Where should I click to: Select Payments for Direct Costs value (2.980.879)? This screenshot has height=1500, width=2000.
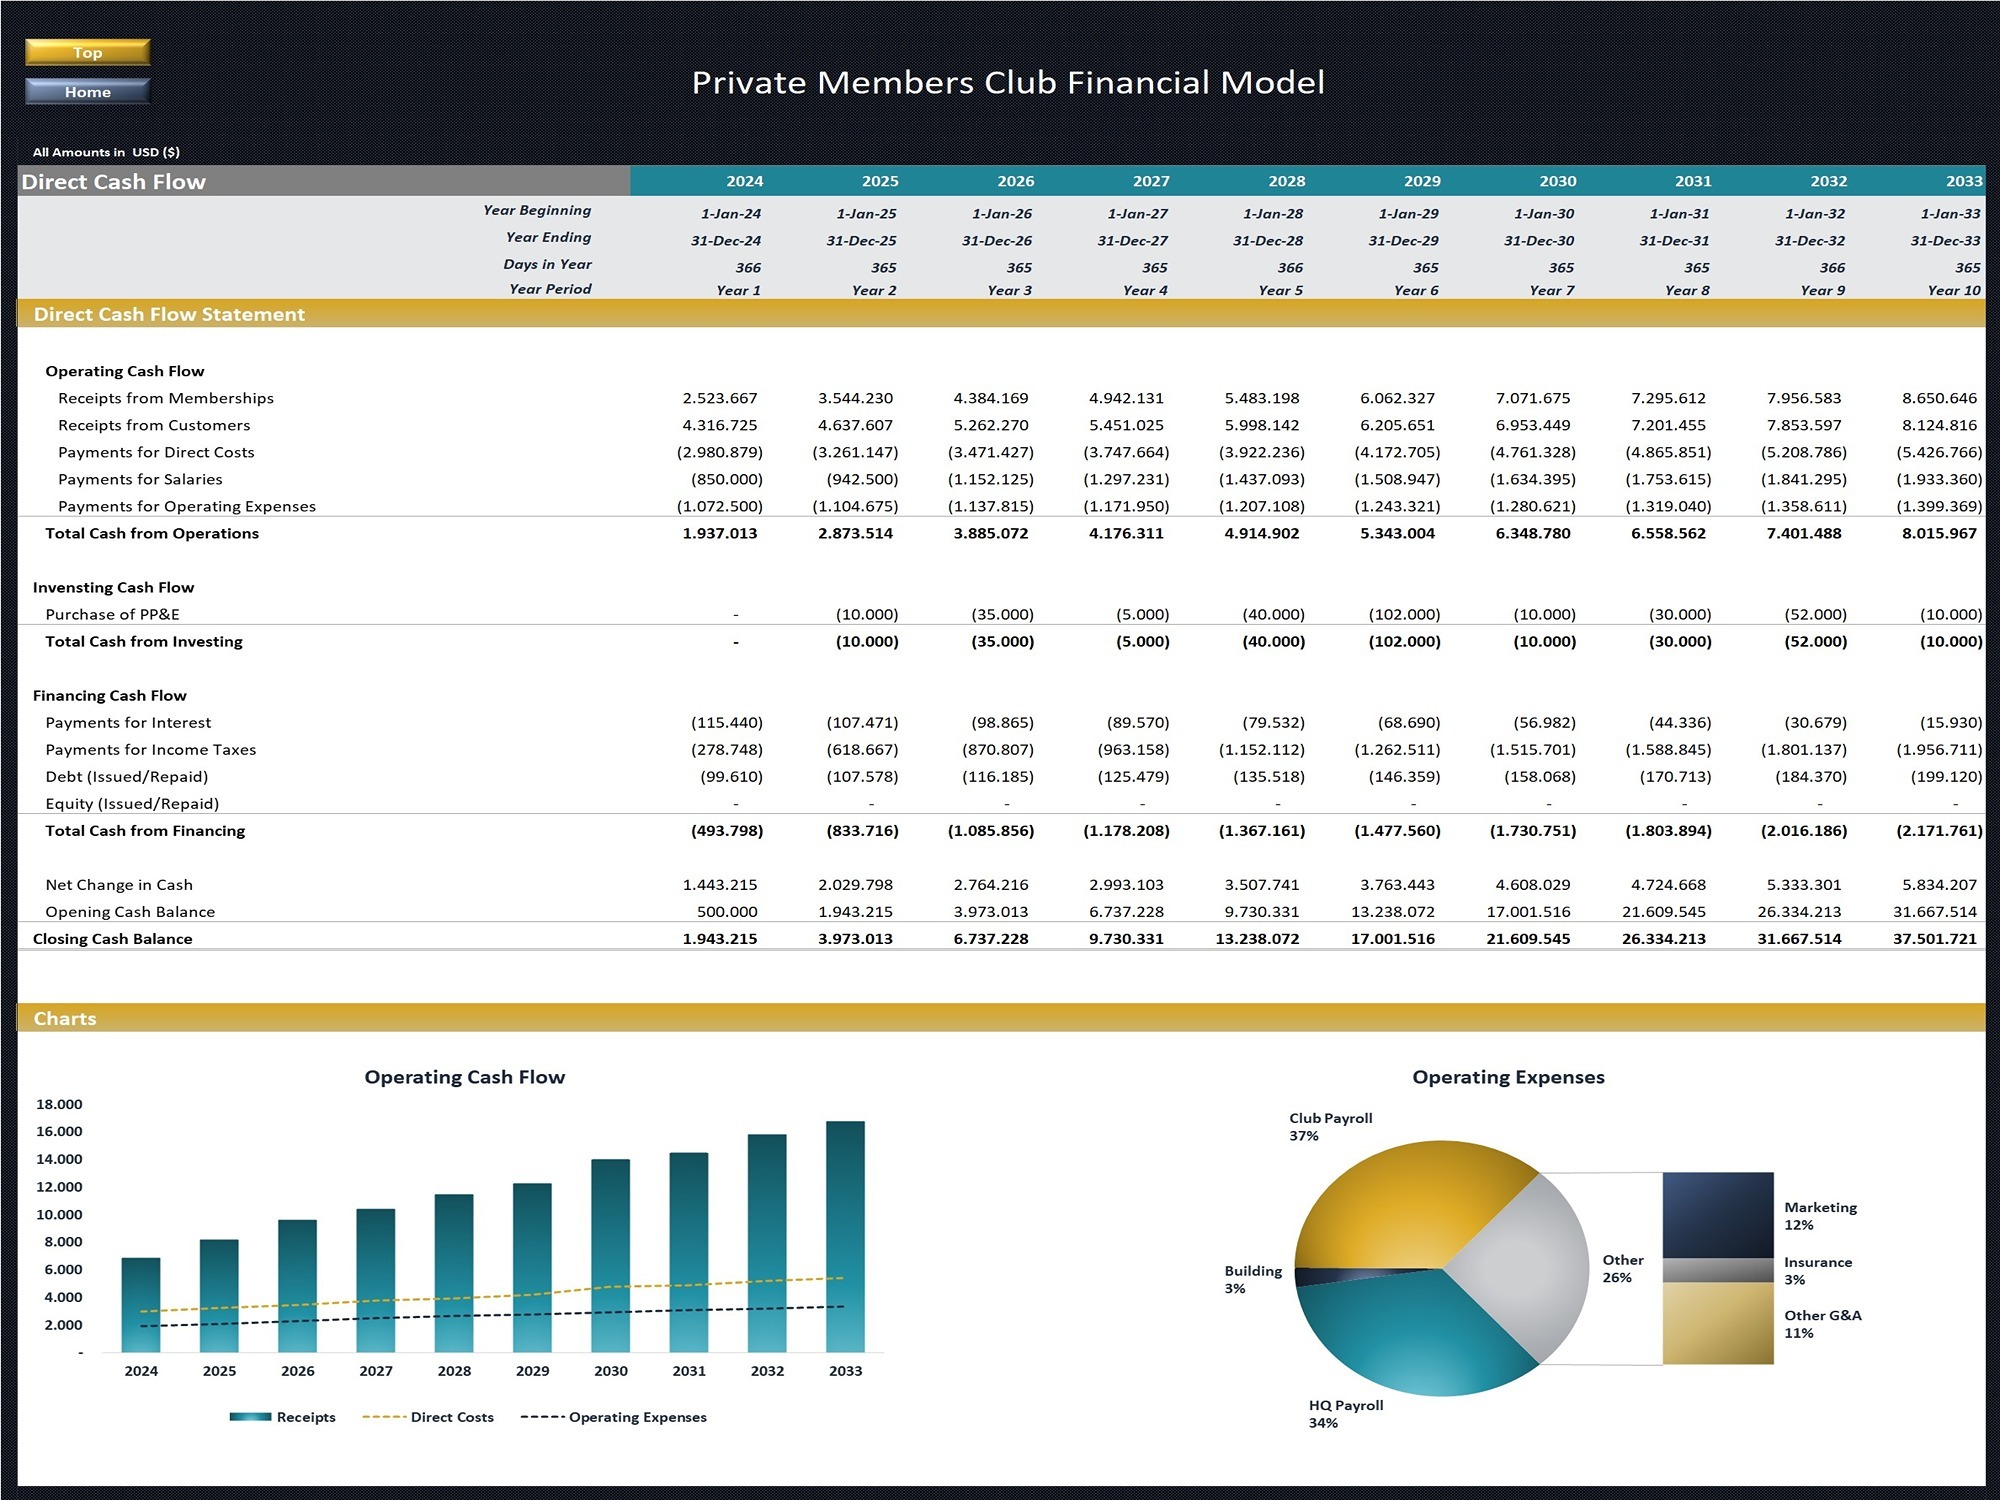[720, 452]
